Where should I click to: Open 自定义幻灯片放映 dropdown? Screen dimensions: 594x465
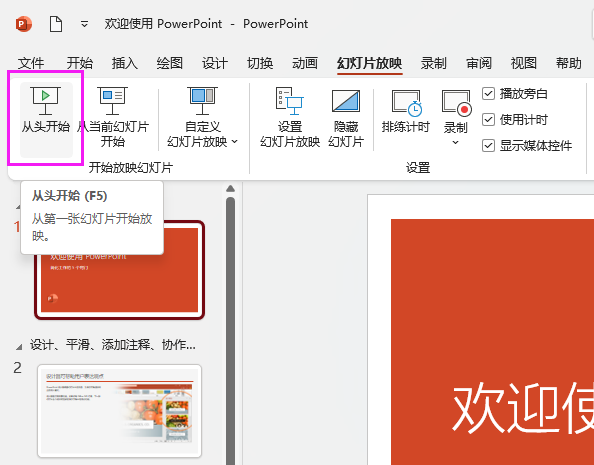pos(202,117)
